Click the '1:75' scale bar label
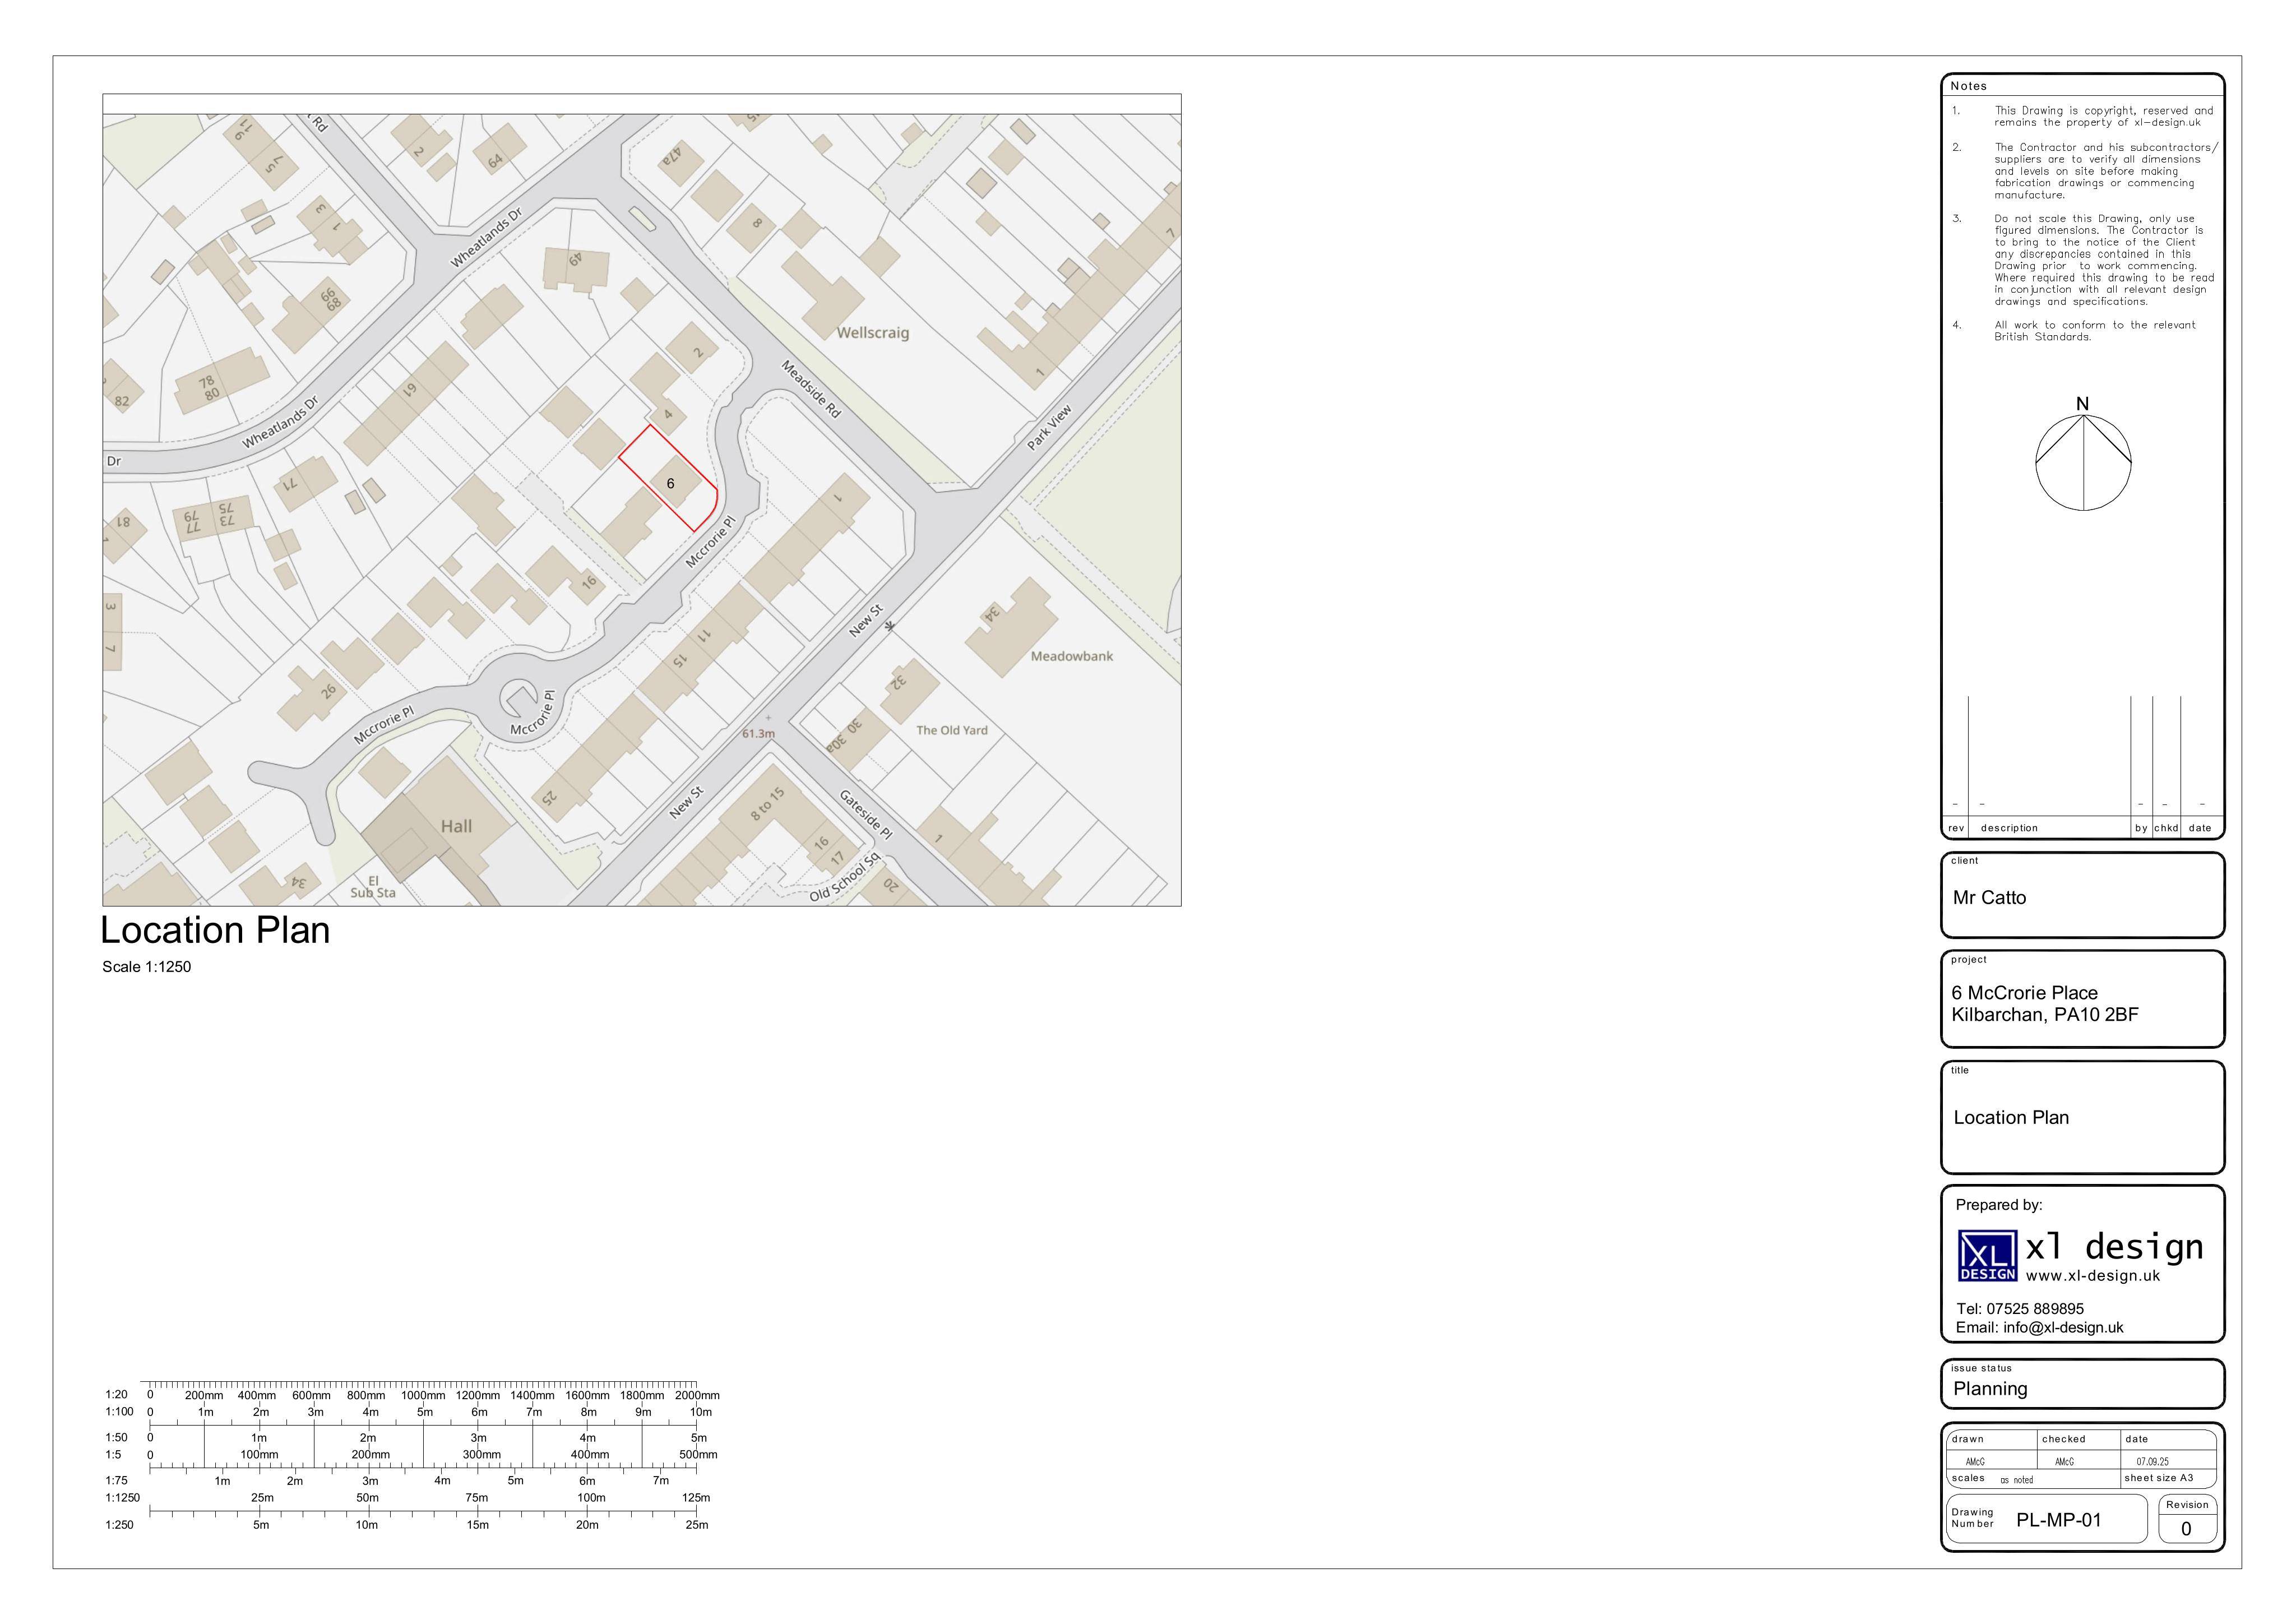Image resolution: width=2296 pixels, height=1624 pixels. point(116,1481)
